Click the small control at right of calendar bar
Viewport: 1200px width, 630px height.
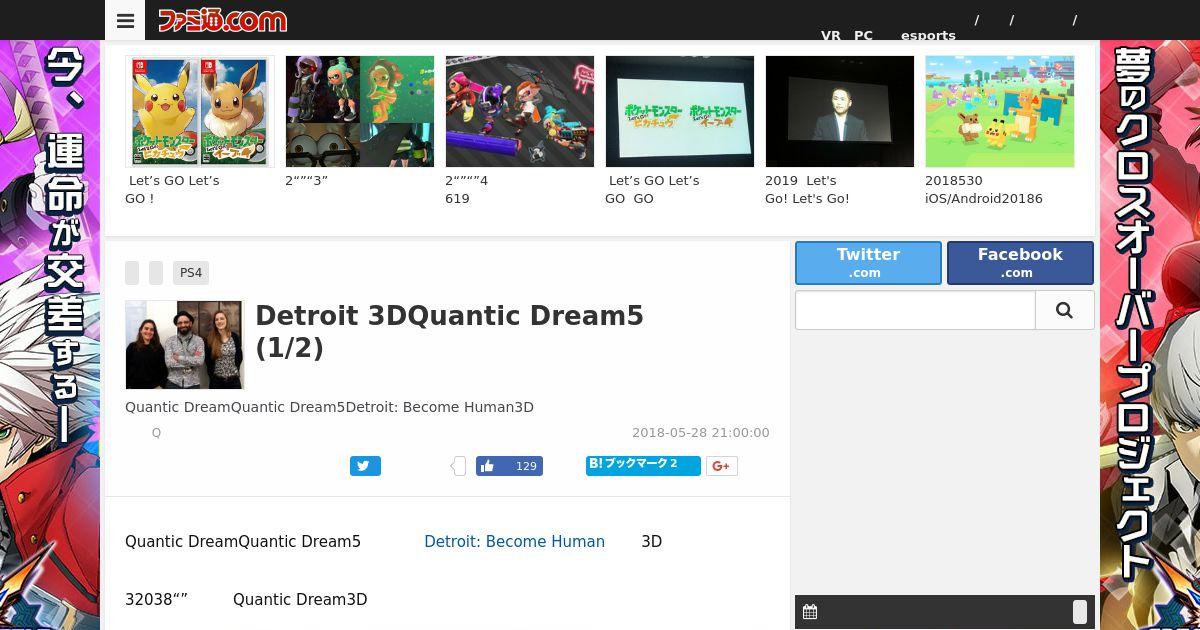[x=1080, y=612]
